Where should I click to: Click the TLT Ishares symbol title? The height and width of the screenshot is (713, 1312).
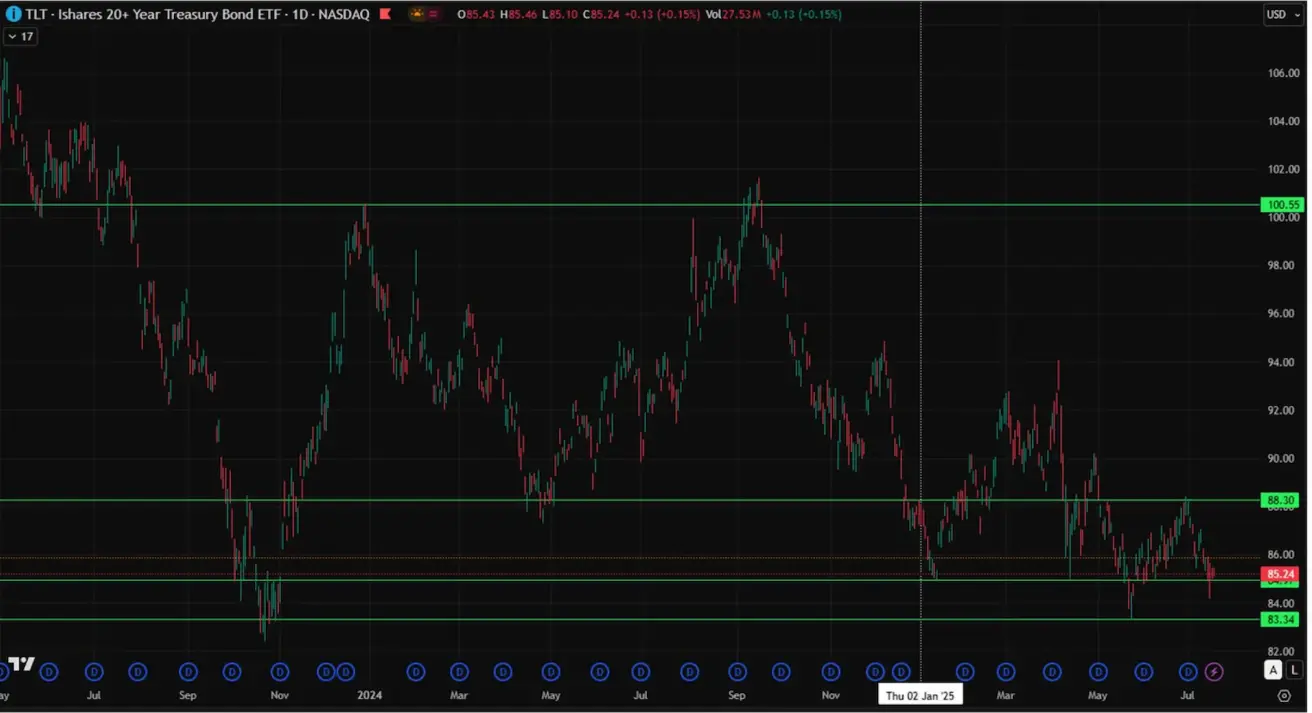click(x=197, y=15)
